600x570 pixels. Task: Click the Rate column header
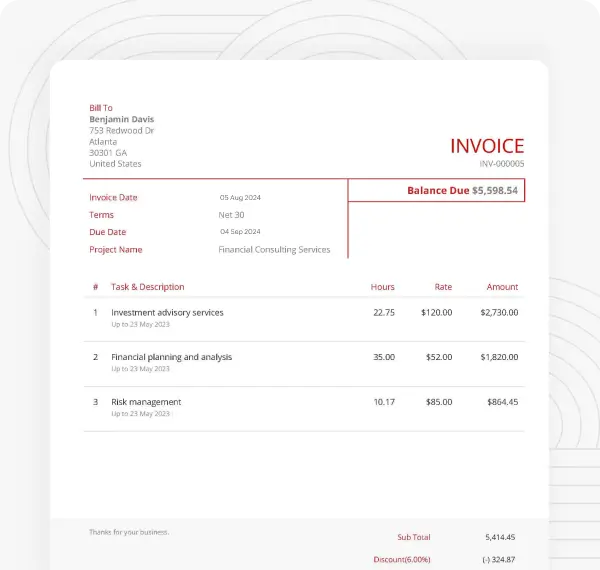[x=443, y=287]
